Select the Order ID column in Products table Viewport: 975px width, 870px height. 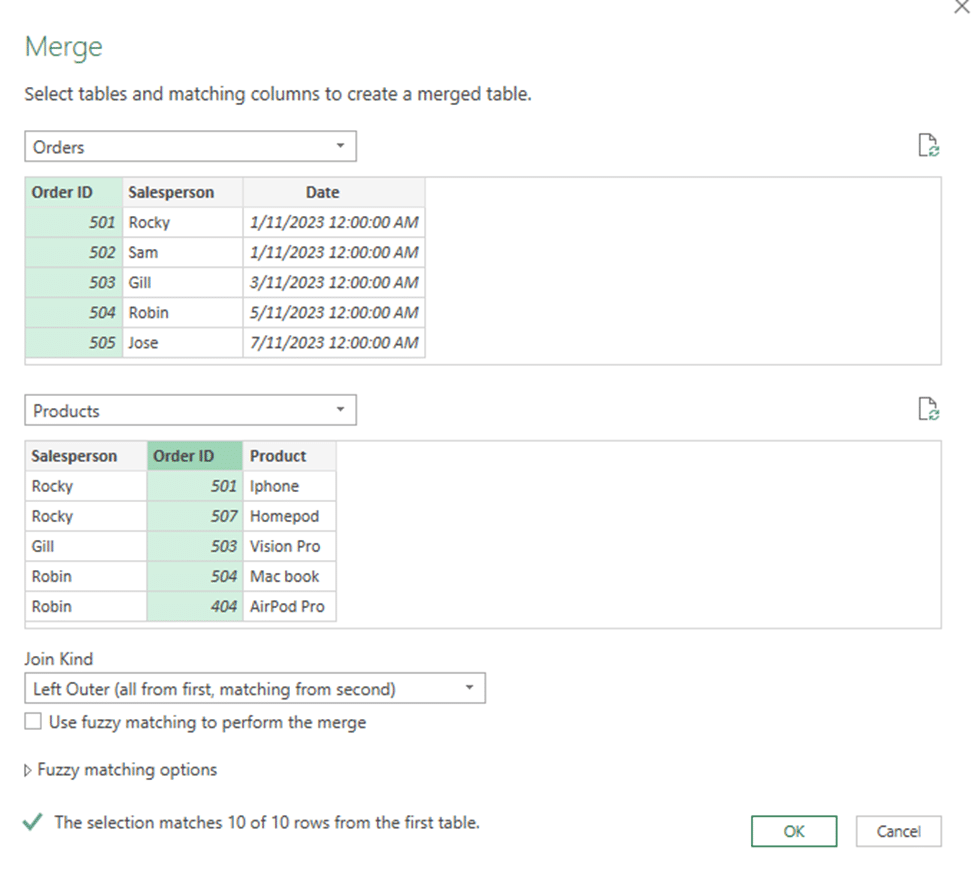coord(193,455)
